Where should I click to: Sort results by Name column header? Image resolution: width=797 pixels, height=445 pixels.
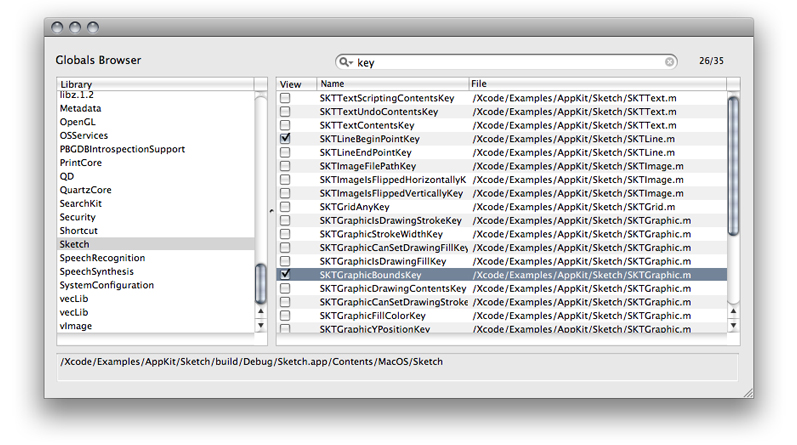392,84
